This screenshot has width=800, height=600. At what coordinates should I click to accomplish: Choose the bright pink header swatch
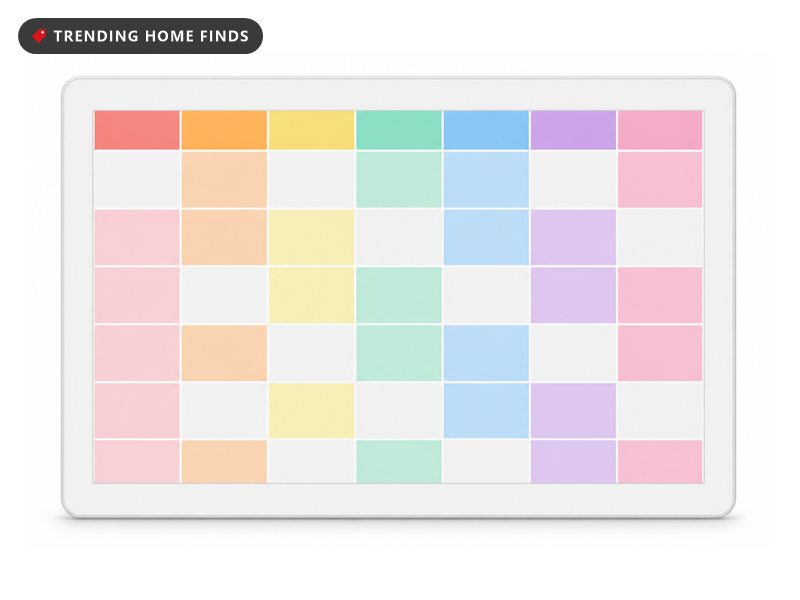(660, 130)
